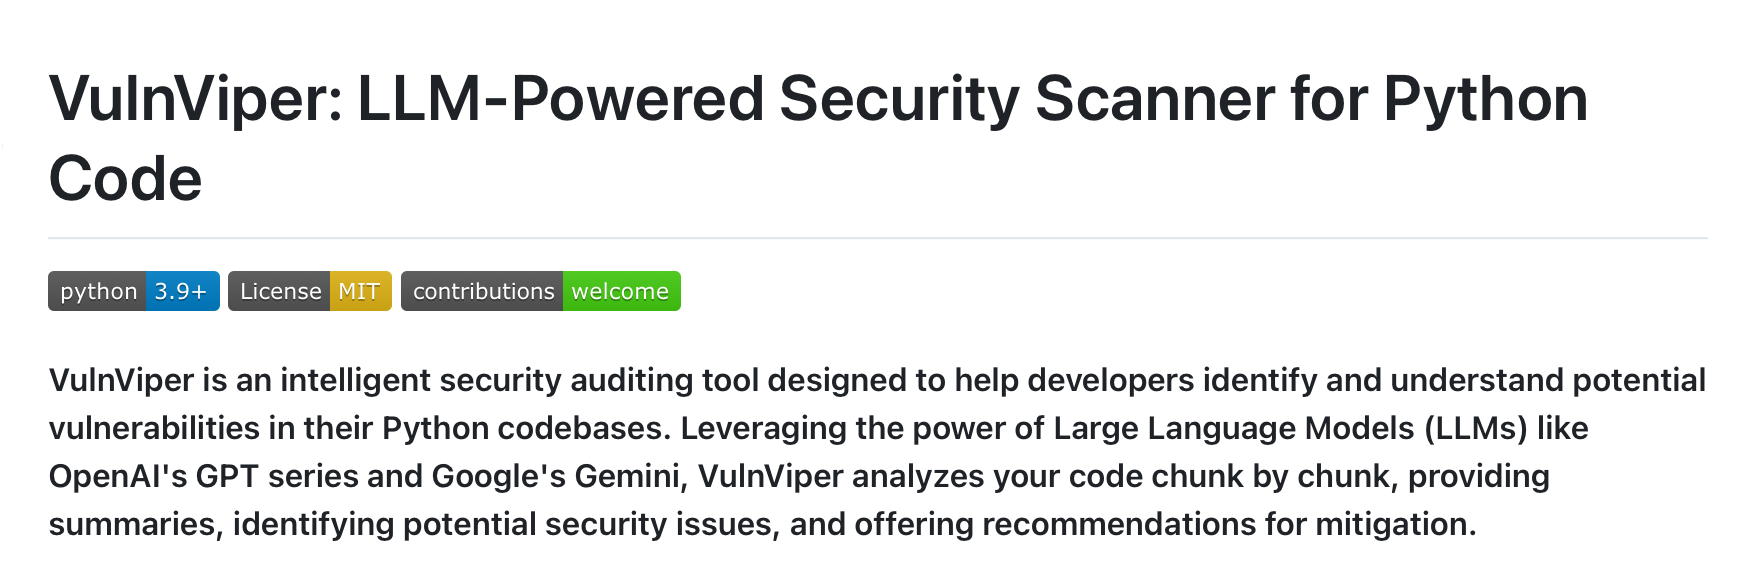The width and height of the screenshot is (1759, 585).
Task: Click the green welcome badge segment
Action: click(x=622, y=291)
